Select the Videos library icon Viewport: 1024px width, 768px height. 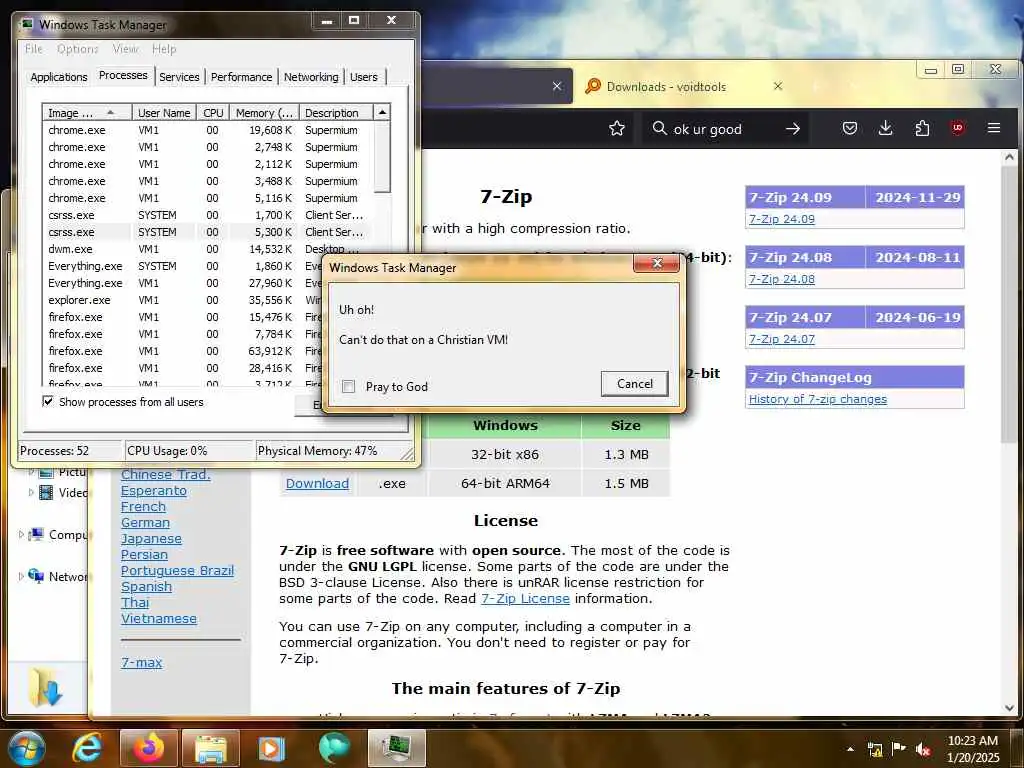pos(46,492)
